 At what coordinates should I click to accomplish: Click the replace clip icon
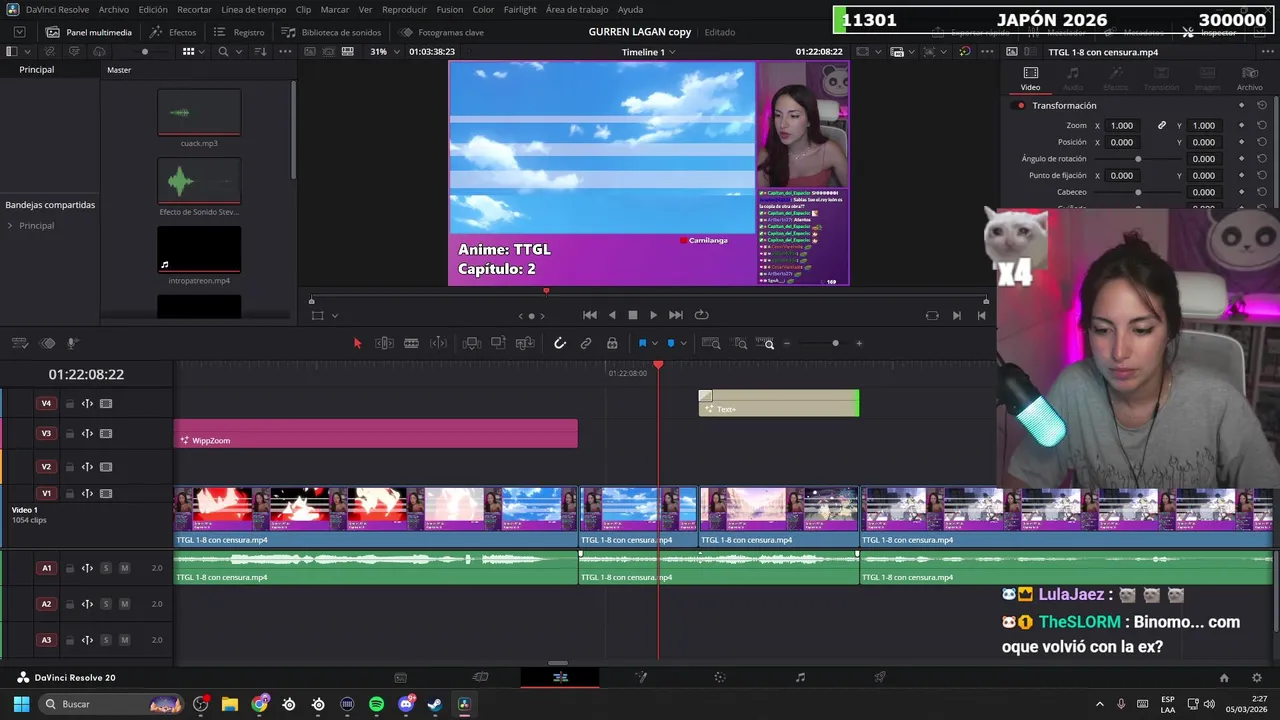pyautogui.click(x=525, y=343)
